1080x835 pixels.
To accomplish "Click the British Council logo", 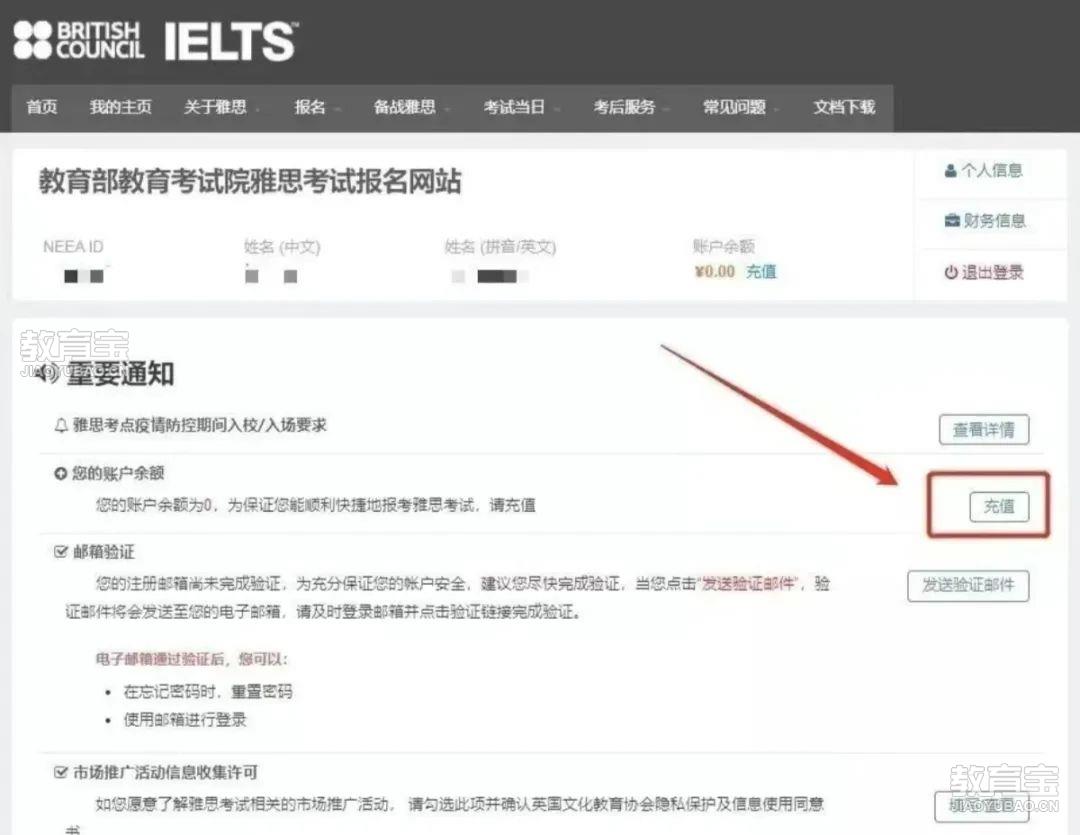I will click(x=79, y=40).
